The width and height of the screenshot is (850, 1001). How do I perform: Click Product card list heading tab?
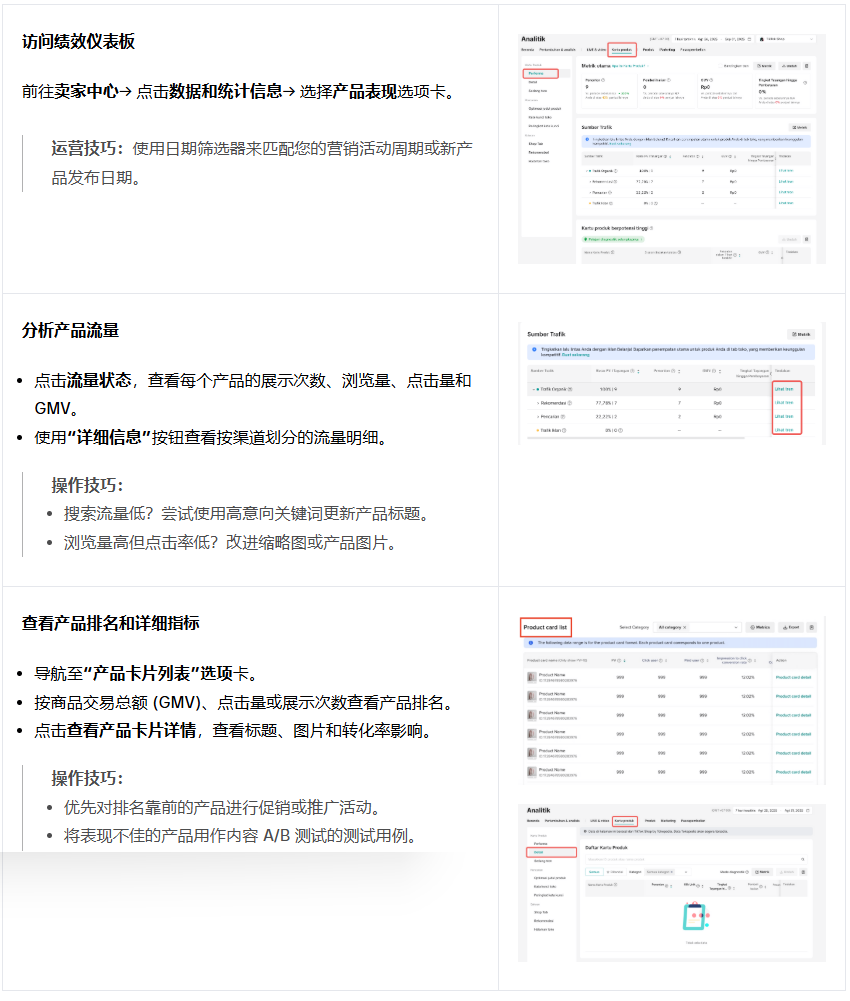click(x=546, y=628)
